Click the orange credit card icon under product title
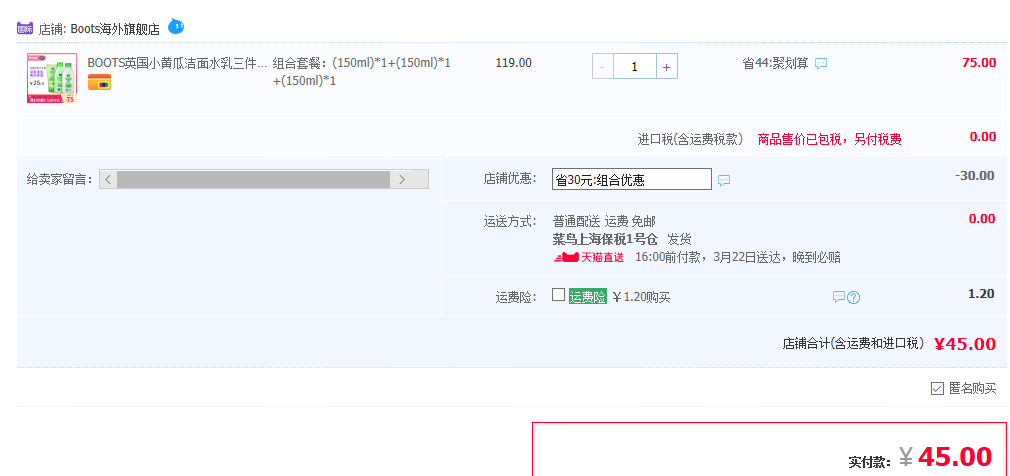Viewport: 1010px width, 476px height. coord(99,82)
